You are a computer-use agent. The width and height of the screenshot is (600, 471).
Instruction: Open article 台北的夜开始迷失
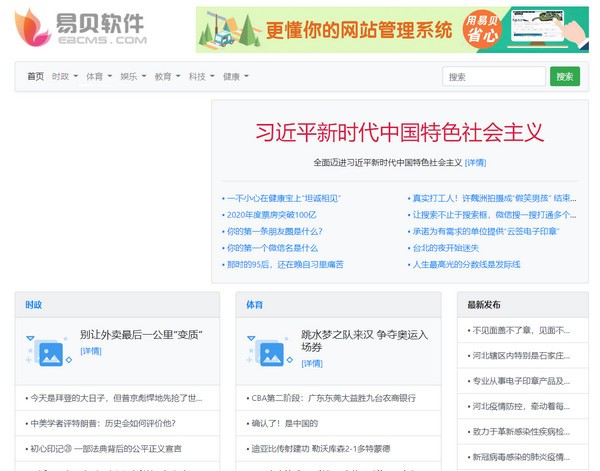click(x=445, y=248)
